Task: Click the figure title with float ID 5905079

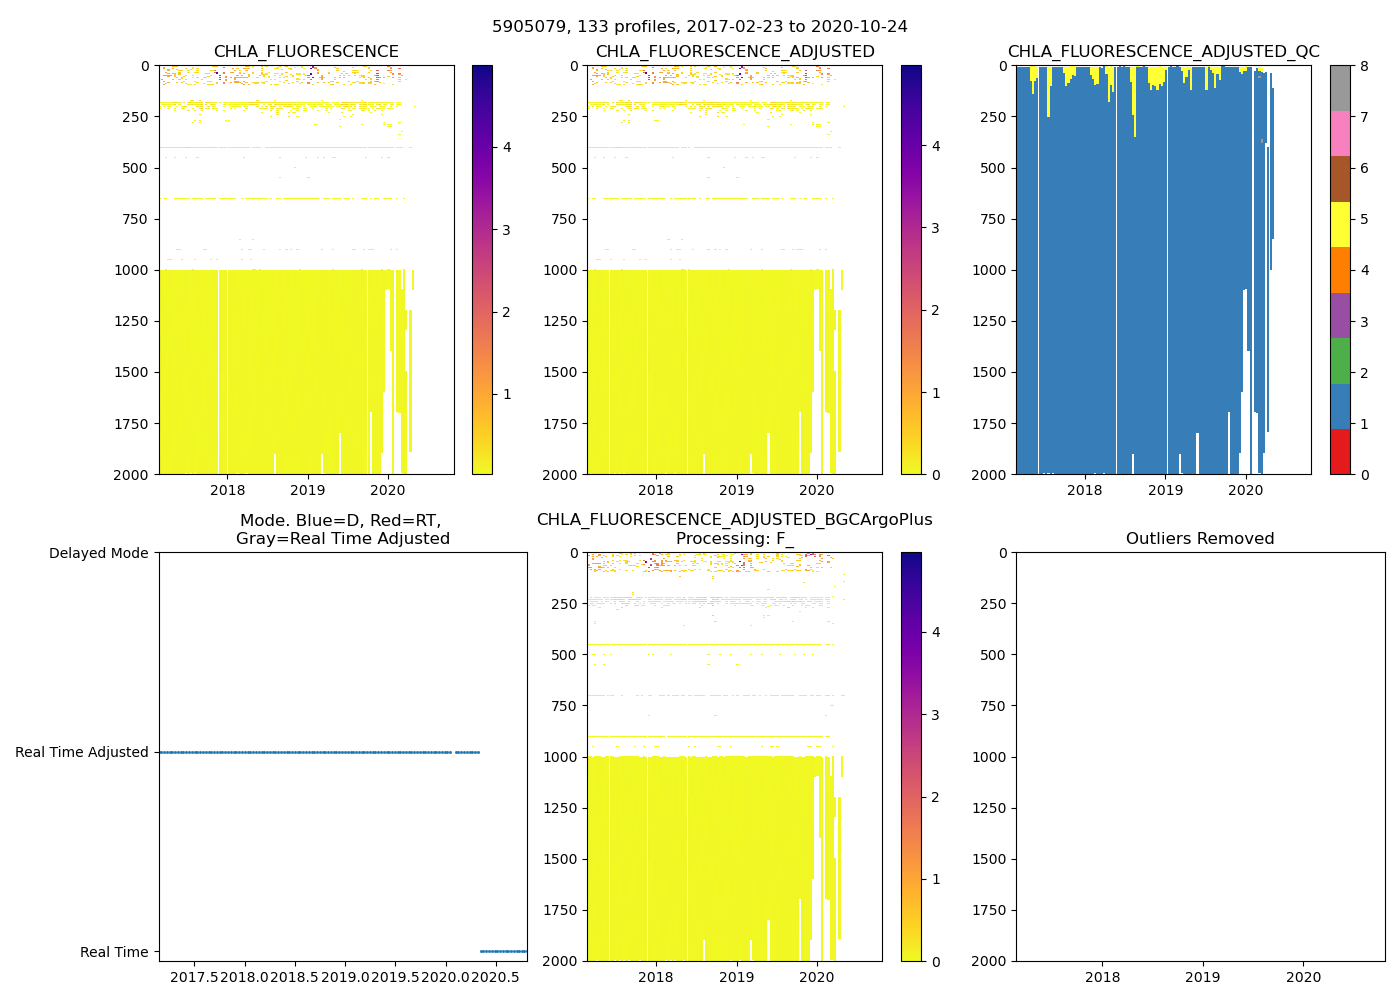Action: point(700,27)
